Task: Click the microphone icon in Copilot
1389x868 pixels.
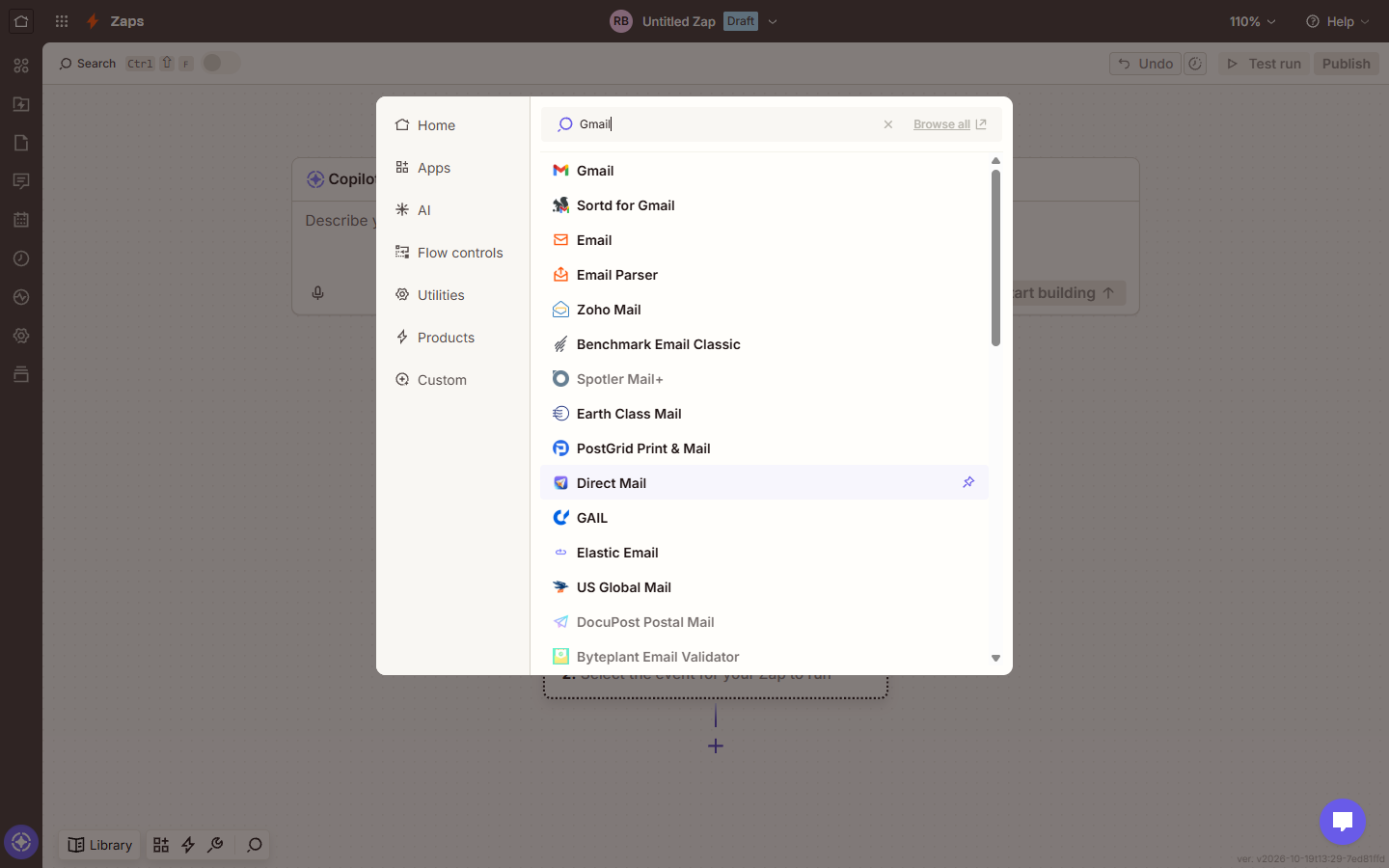Action: (317, 293)
